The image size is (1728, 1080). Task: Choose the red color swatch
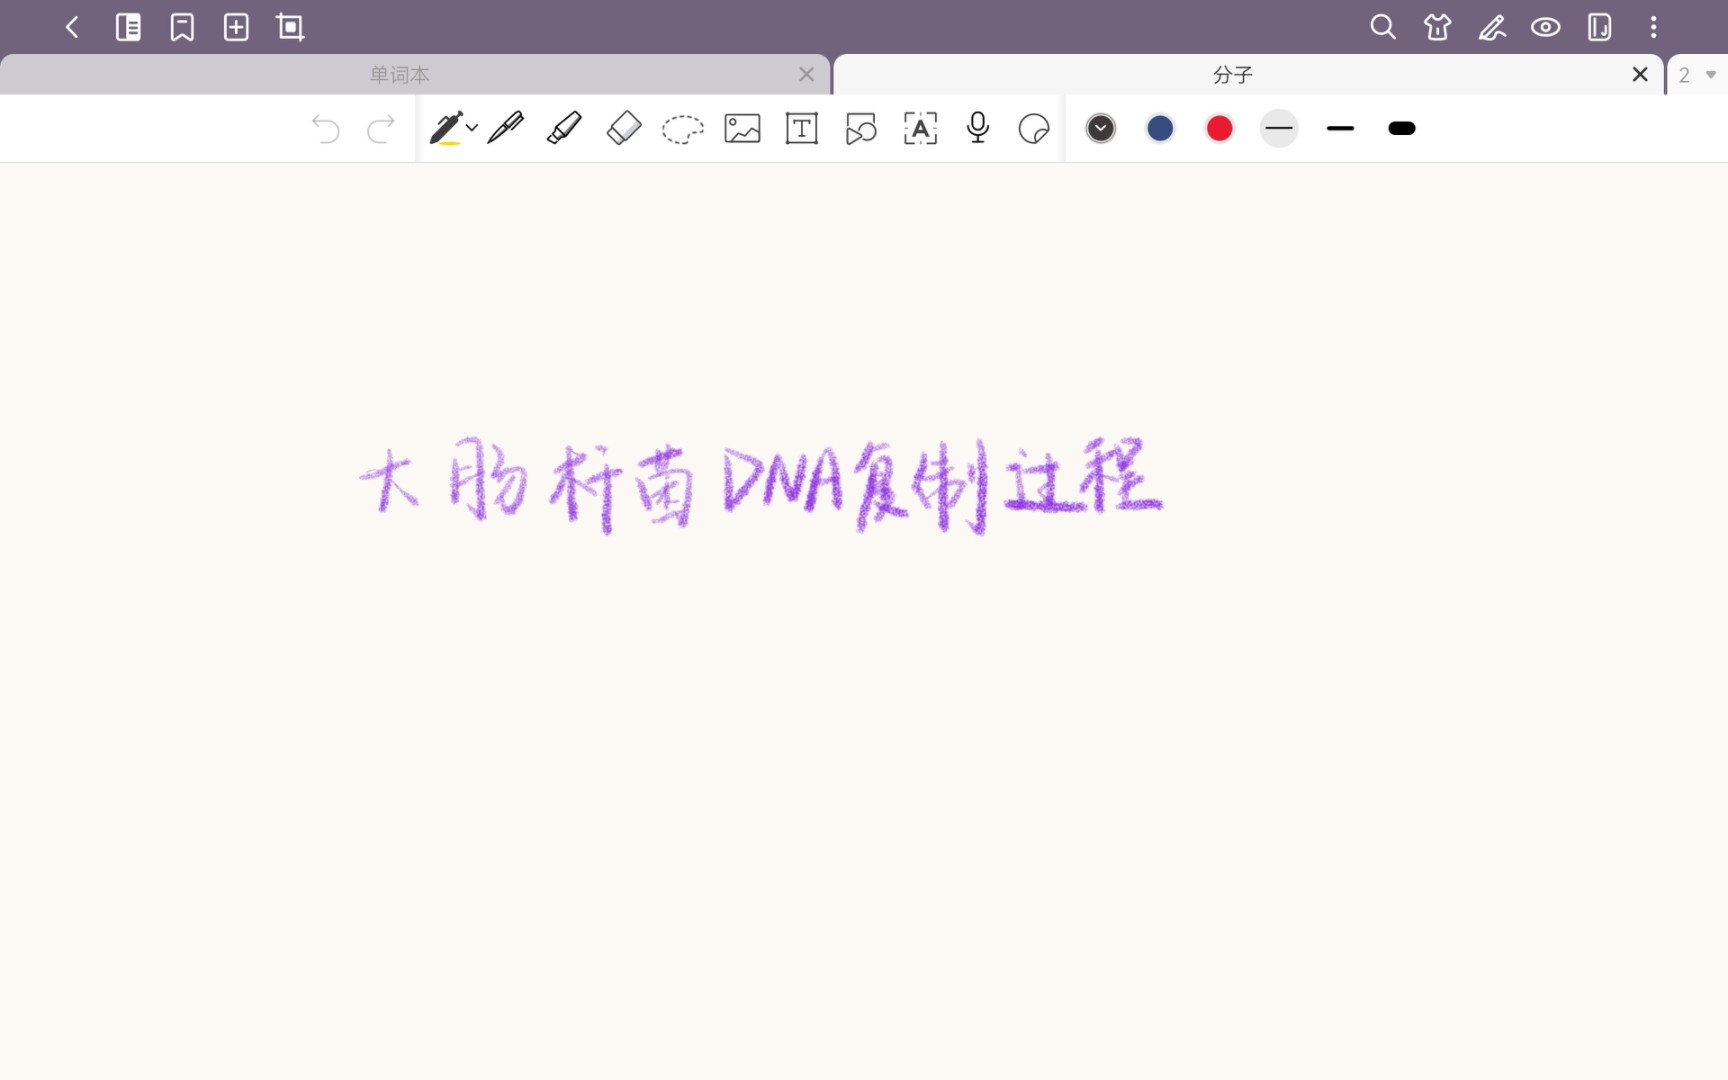1219,128
